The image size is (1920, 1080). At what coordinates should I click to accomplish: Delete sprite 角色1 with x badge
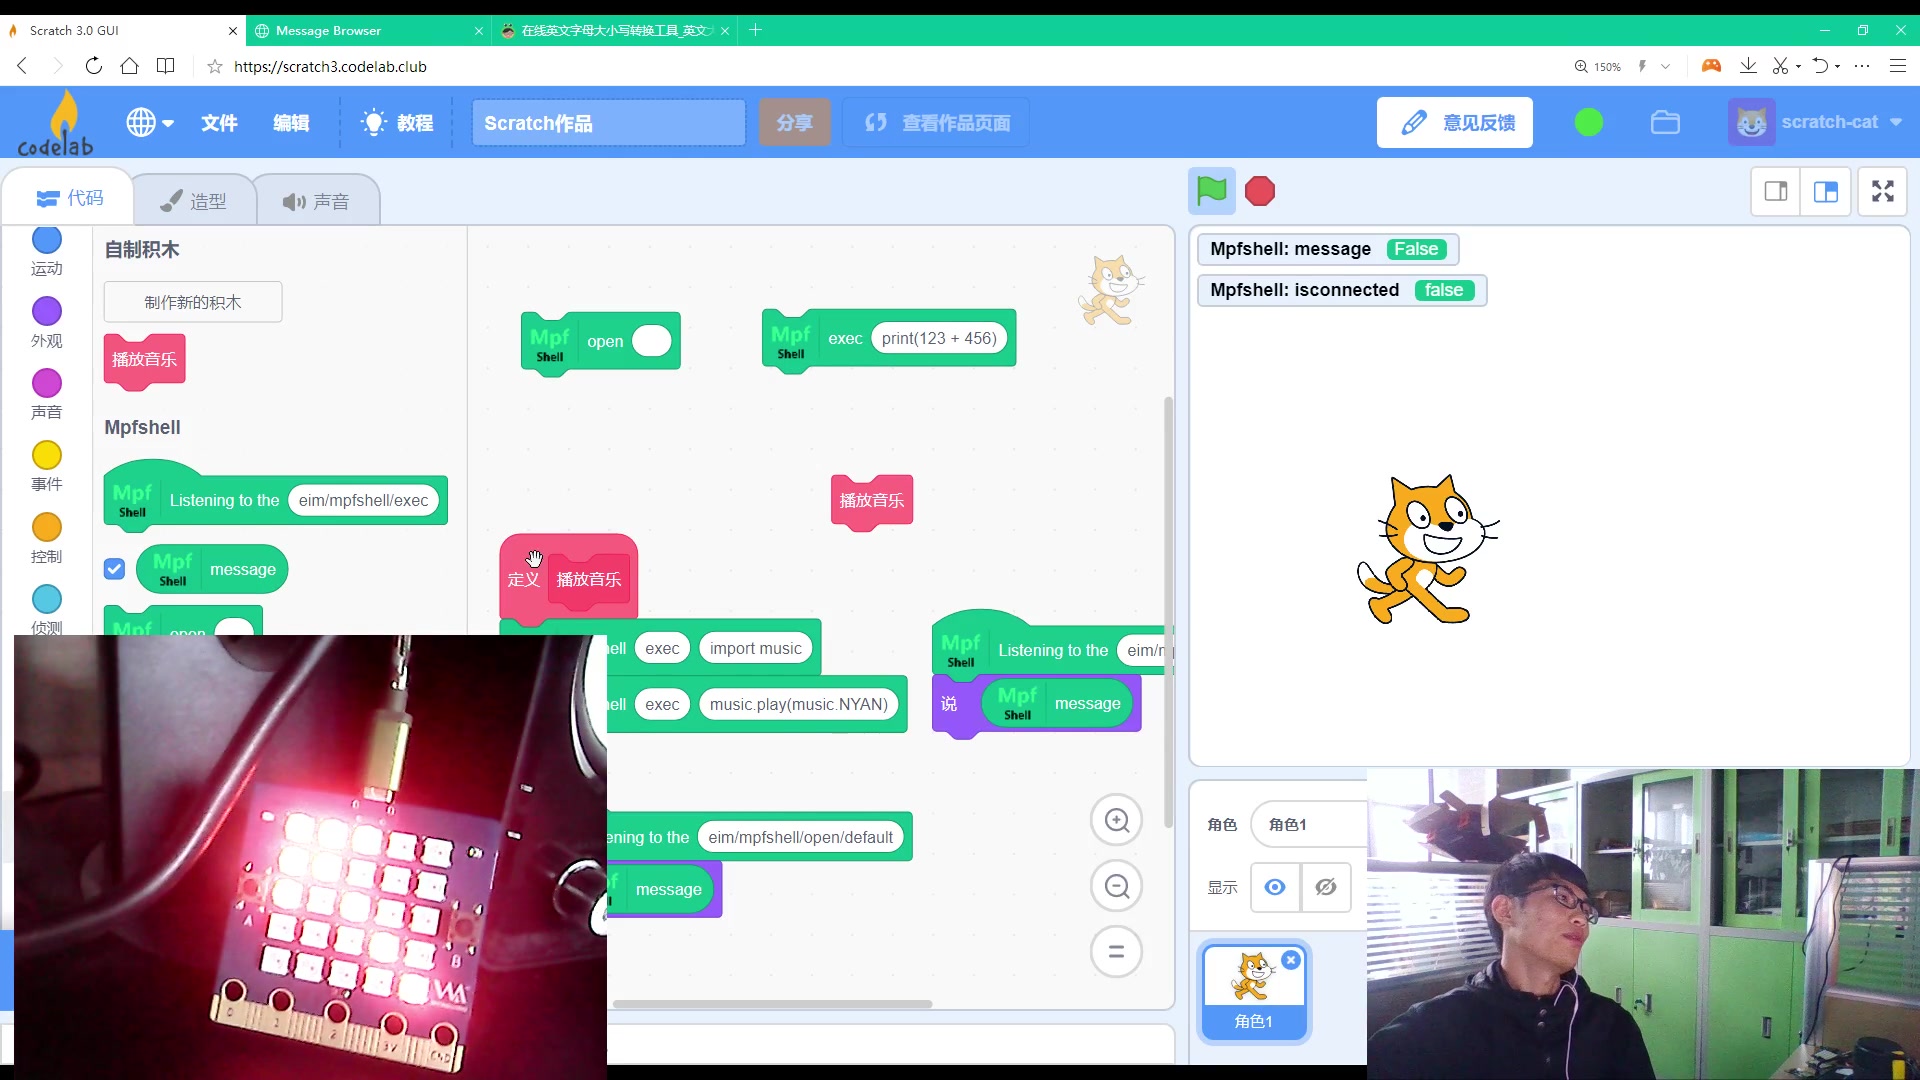pos(1291,960)
